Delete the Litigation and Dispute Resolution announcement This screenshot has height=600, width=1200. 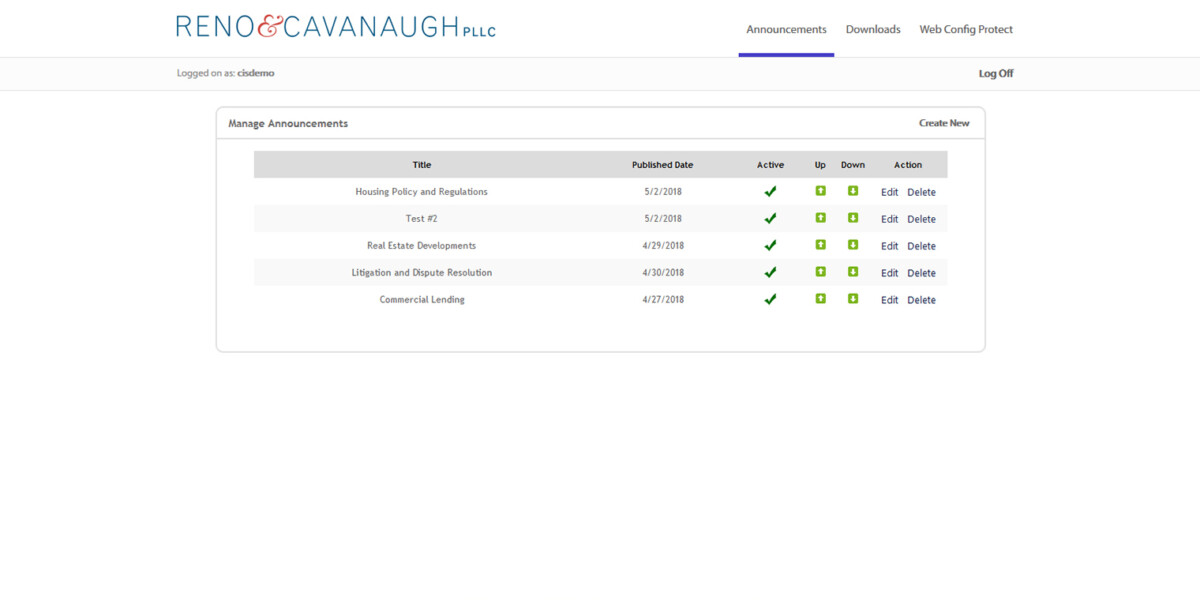921,272
